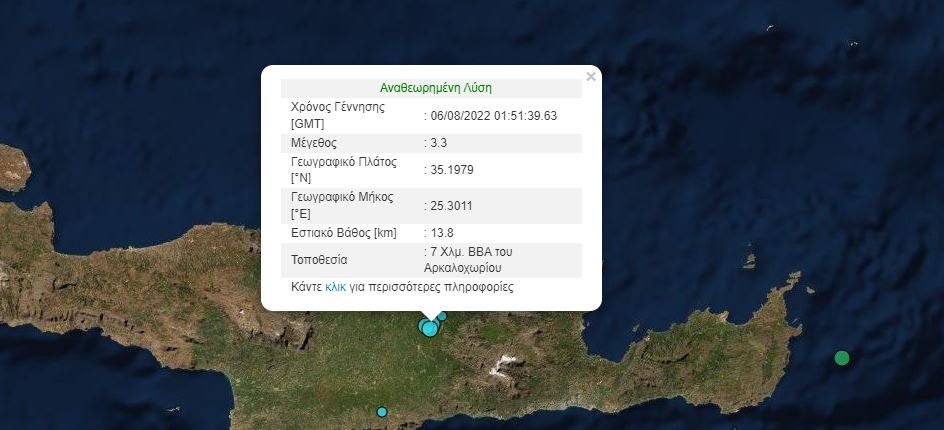Screen dimensions: 944x430
Task: Click the location text '7 Χλμ. ΒΒΑ του Αρκαλοχωρίου'
Action: (x=472, y=259)
